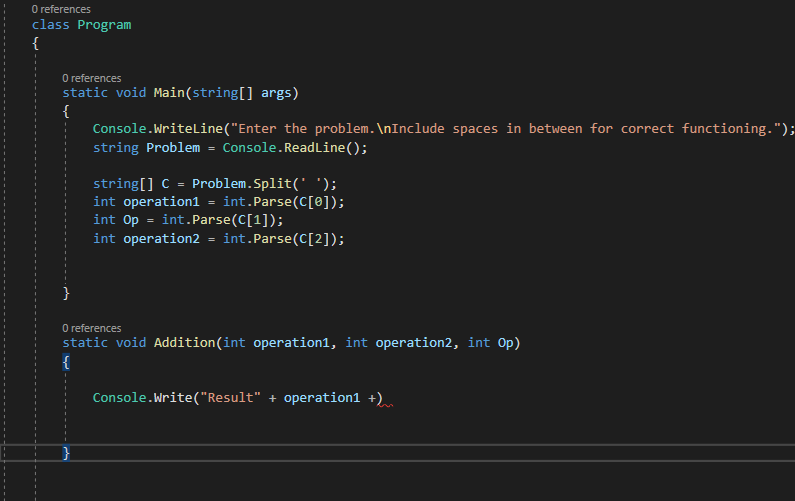
Task: Click the Op variable in 'int Op' line
Action: pyautogui.click(x=131, y=220)
